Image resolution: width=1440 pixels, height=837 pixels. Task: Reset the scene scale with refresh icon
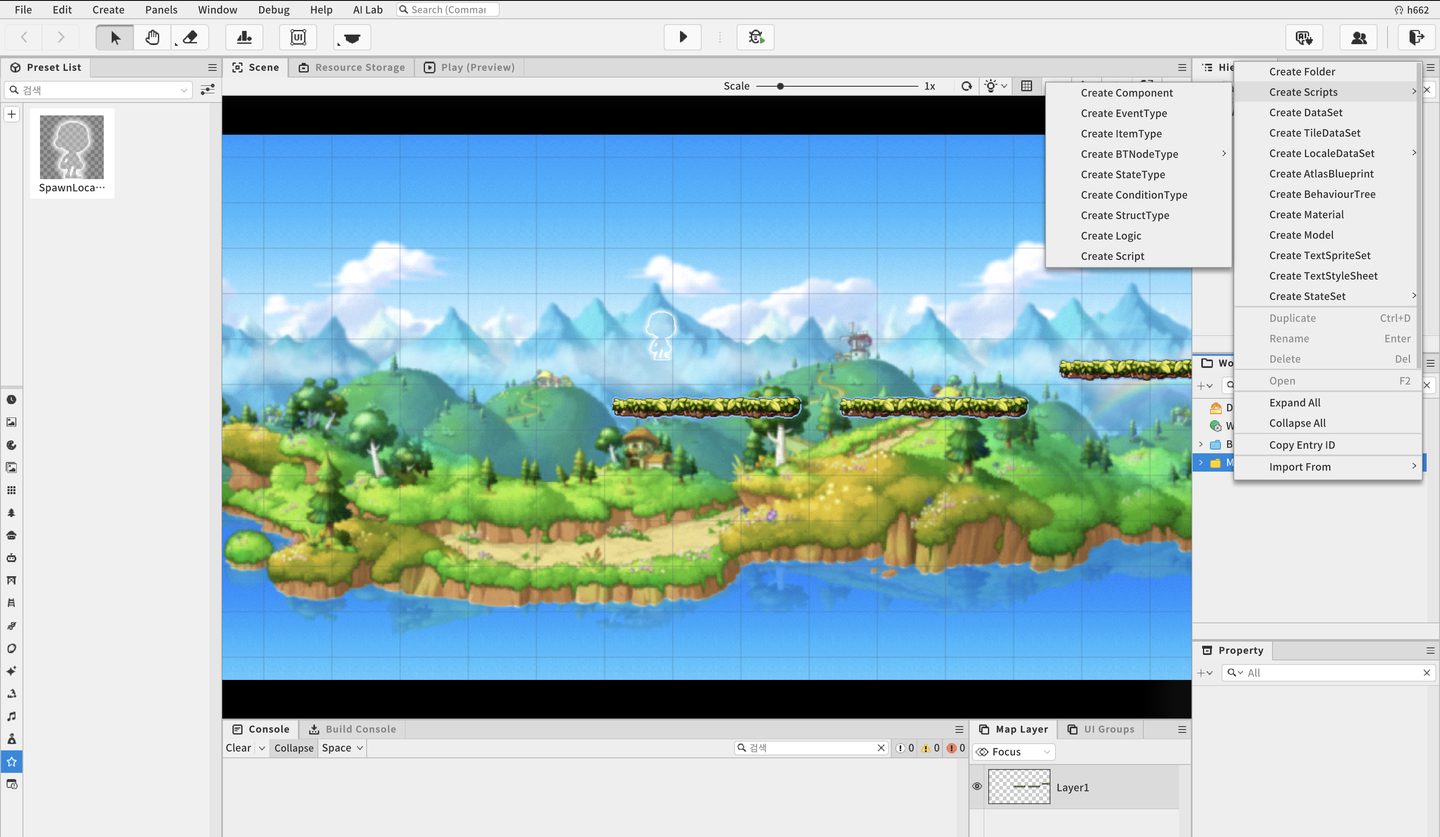tap(966, 86)
